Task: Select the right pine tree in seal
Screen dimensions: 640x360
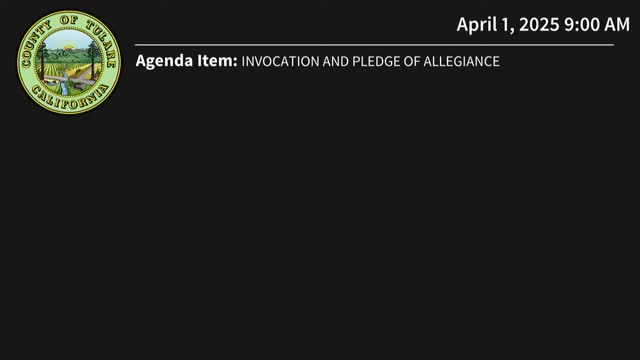Action: 94,59
